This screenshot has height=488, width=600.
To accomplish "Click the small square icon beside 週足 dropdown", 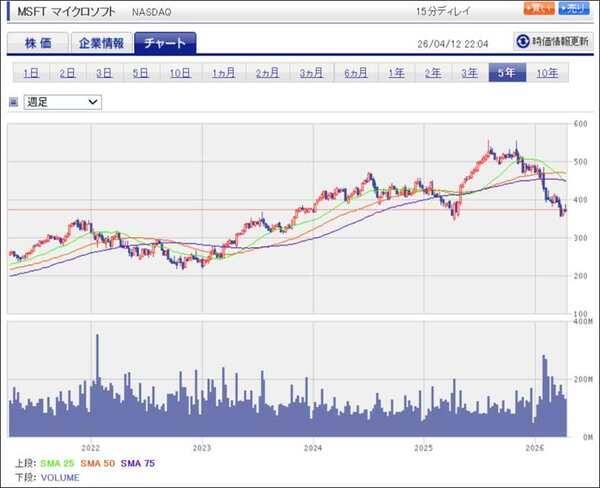I will tap(13, 101).
